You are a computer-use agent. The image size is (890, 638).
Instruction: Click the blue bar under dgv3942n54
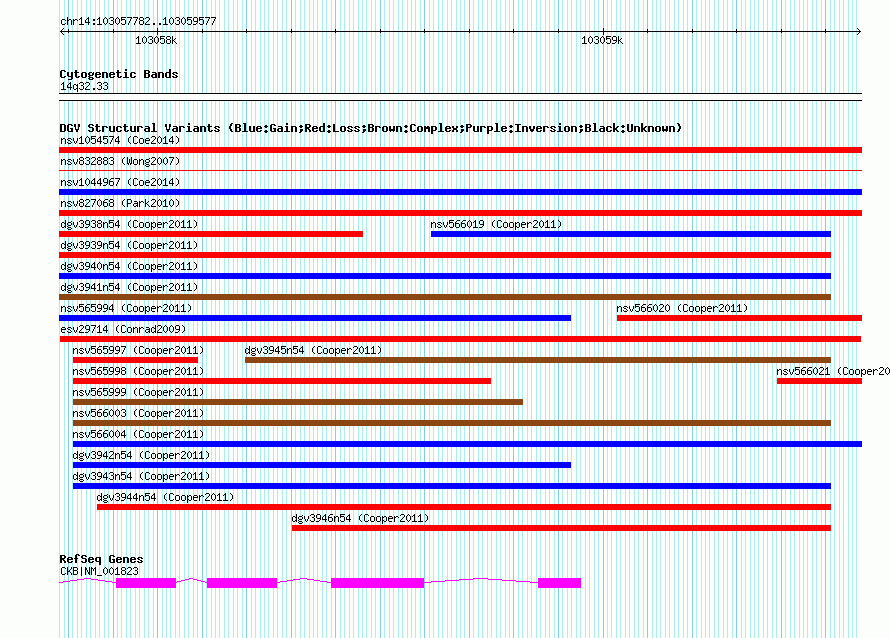[322, 465]
